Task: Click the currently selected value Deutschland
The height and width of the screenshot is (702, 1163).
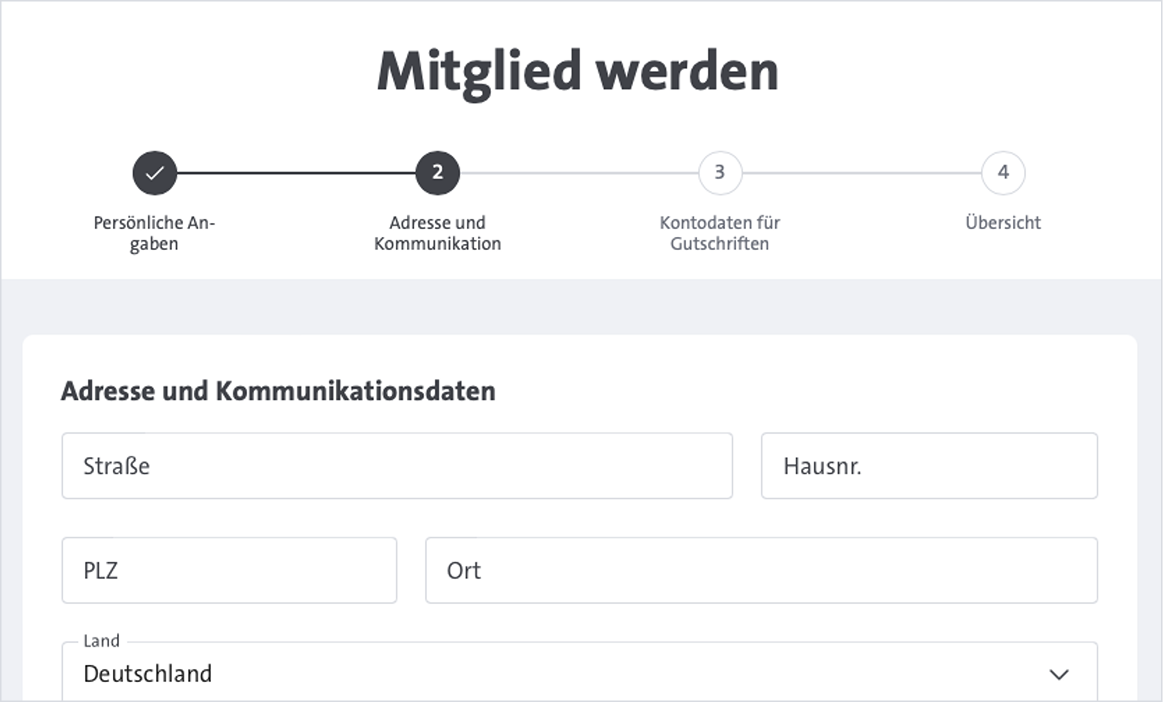Action: point(146,674)
